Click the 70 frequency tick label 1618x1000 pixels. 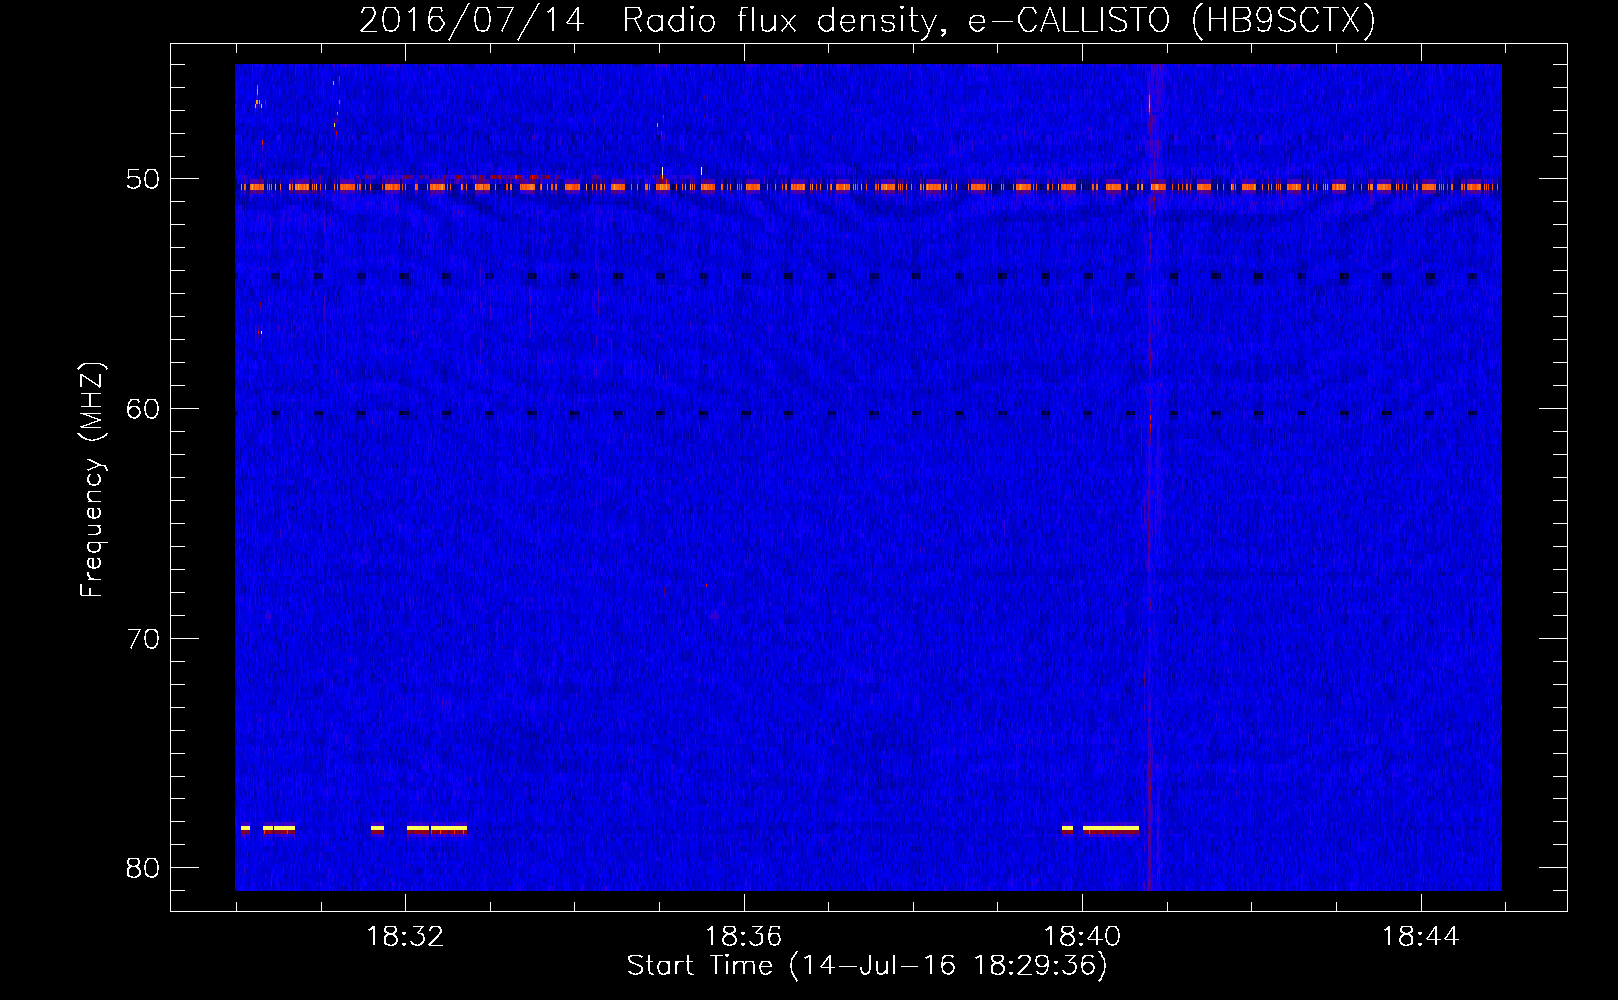(143, 638)
